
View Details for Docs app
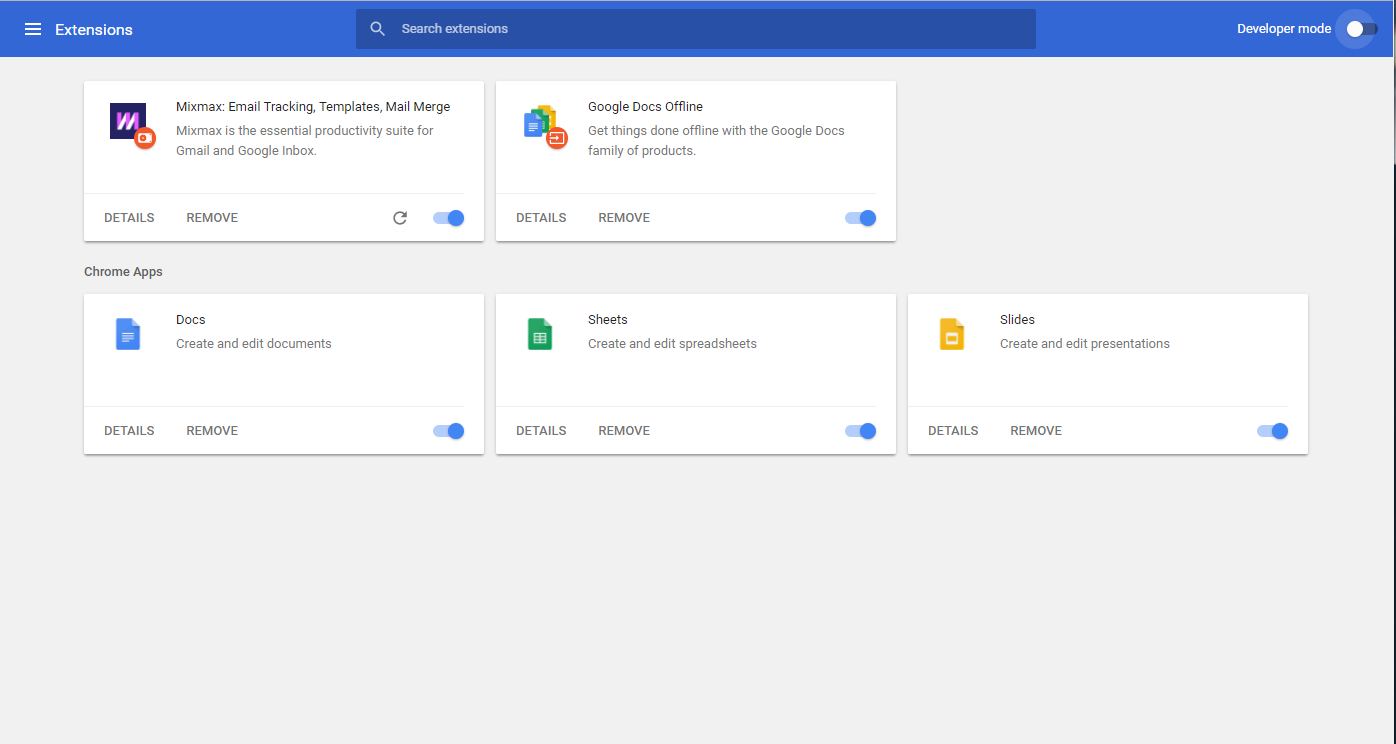[129, 431]
